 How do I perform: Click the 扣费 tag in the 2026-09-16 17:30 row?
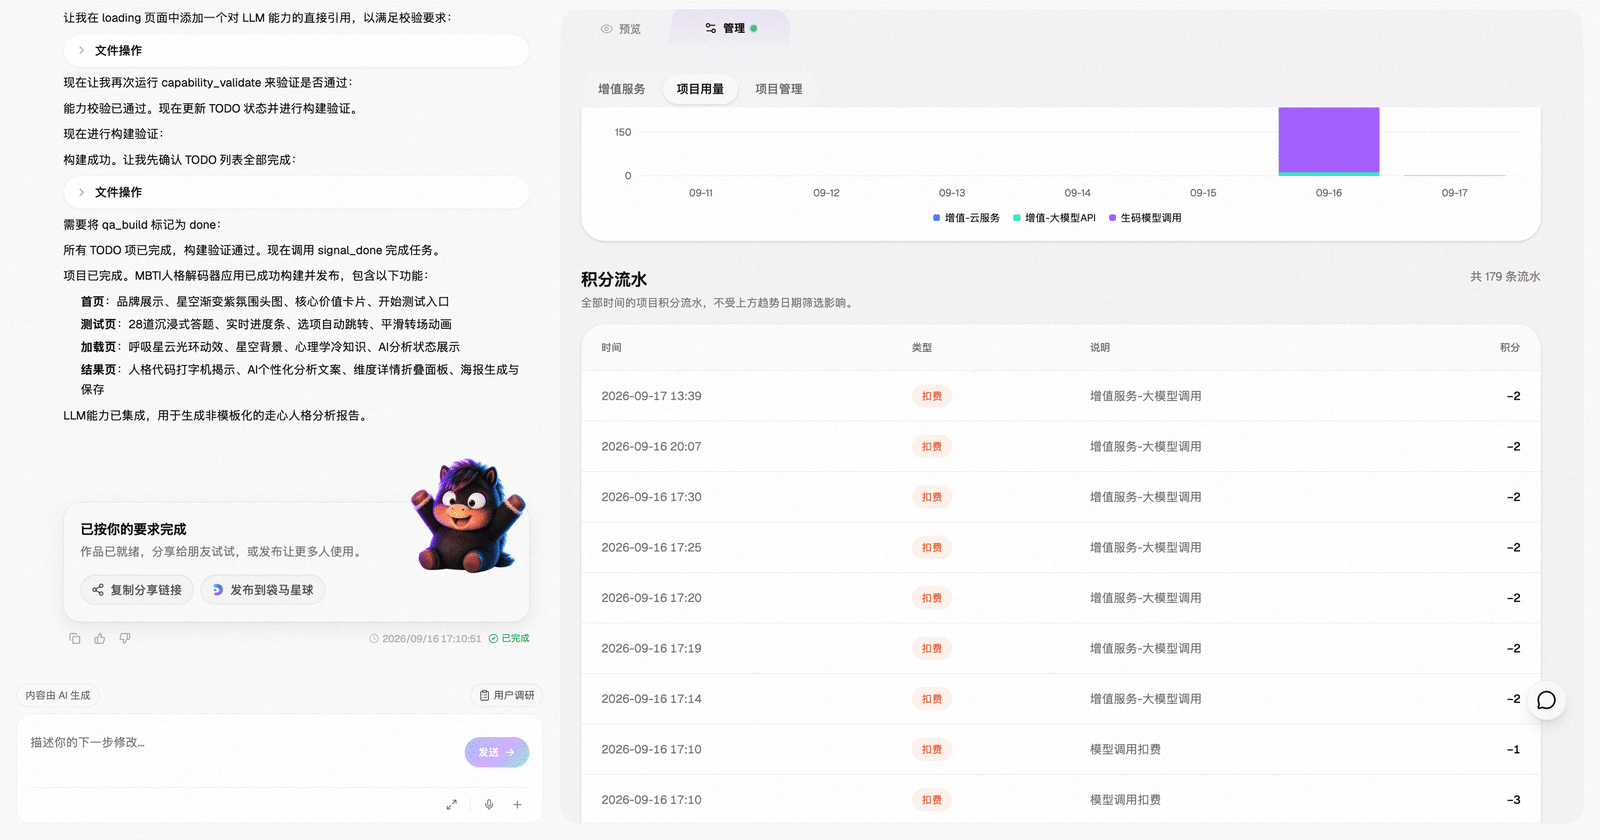click(932, 497)
